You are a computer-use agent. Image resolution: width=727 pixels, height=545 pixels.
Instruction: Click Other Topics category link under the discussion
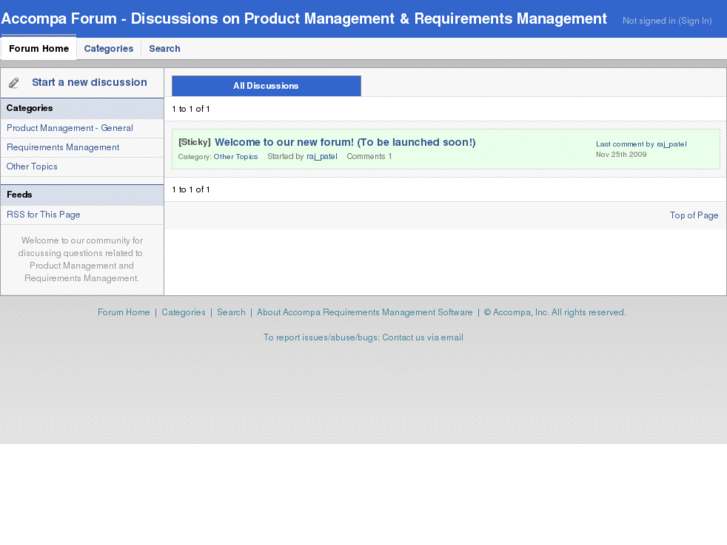[236, 157]
